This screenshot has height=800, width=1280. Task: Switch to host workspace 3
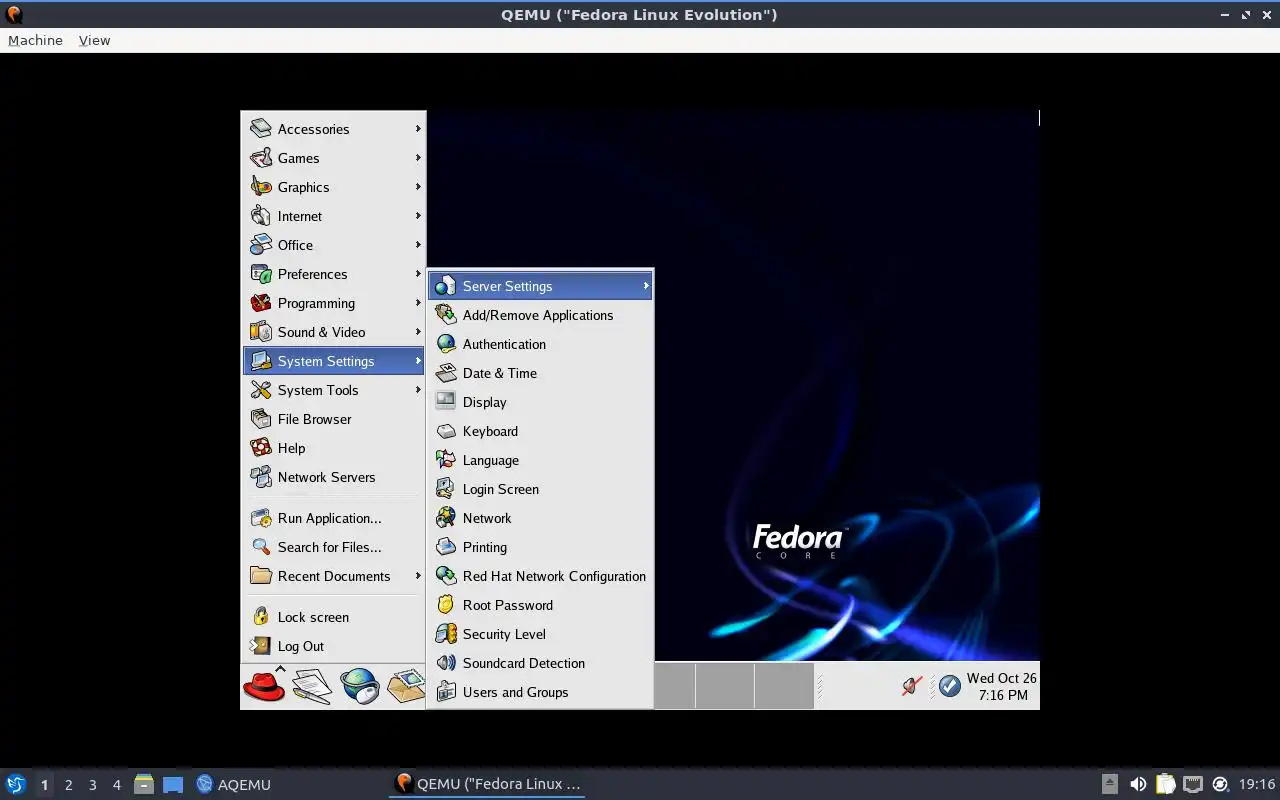click(x=93, y=785)
